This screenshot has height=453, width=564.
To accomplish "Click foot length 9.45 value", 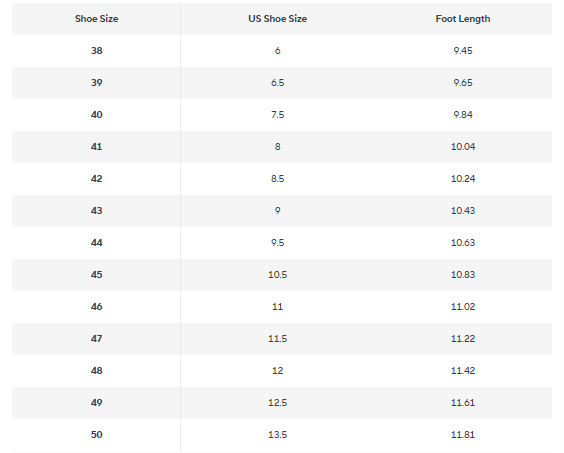I will click(463, 51).
